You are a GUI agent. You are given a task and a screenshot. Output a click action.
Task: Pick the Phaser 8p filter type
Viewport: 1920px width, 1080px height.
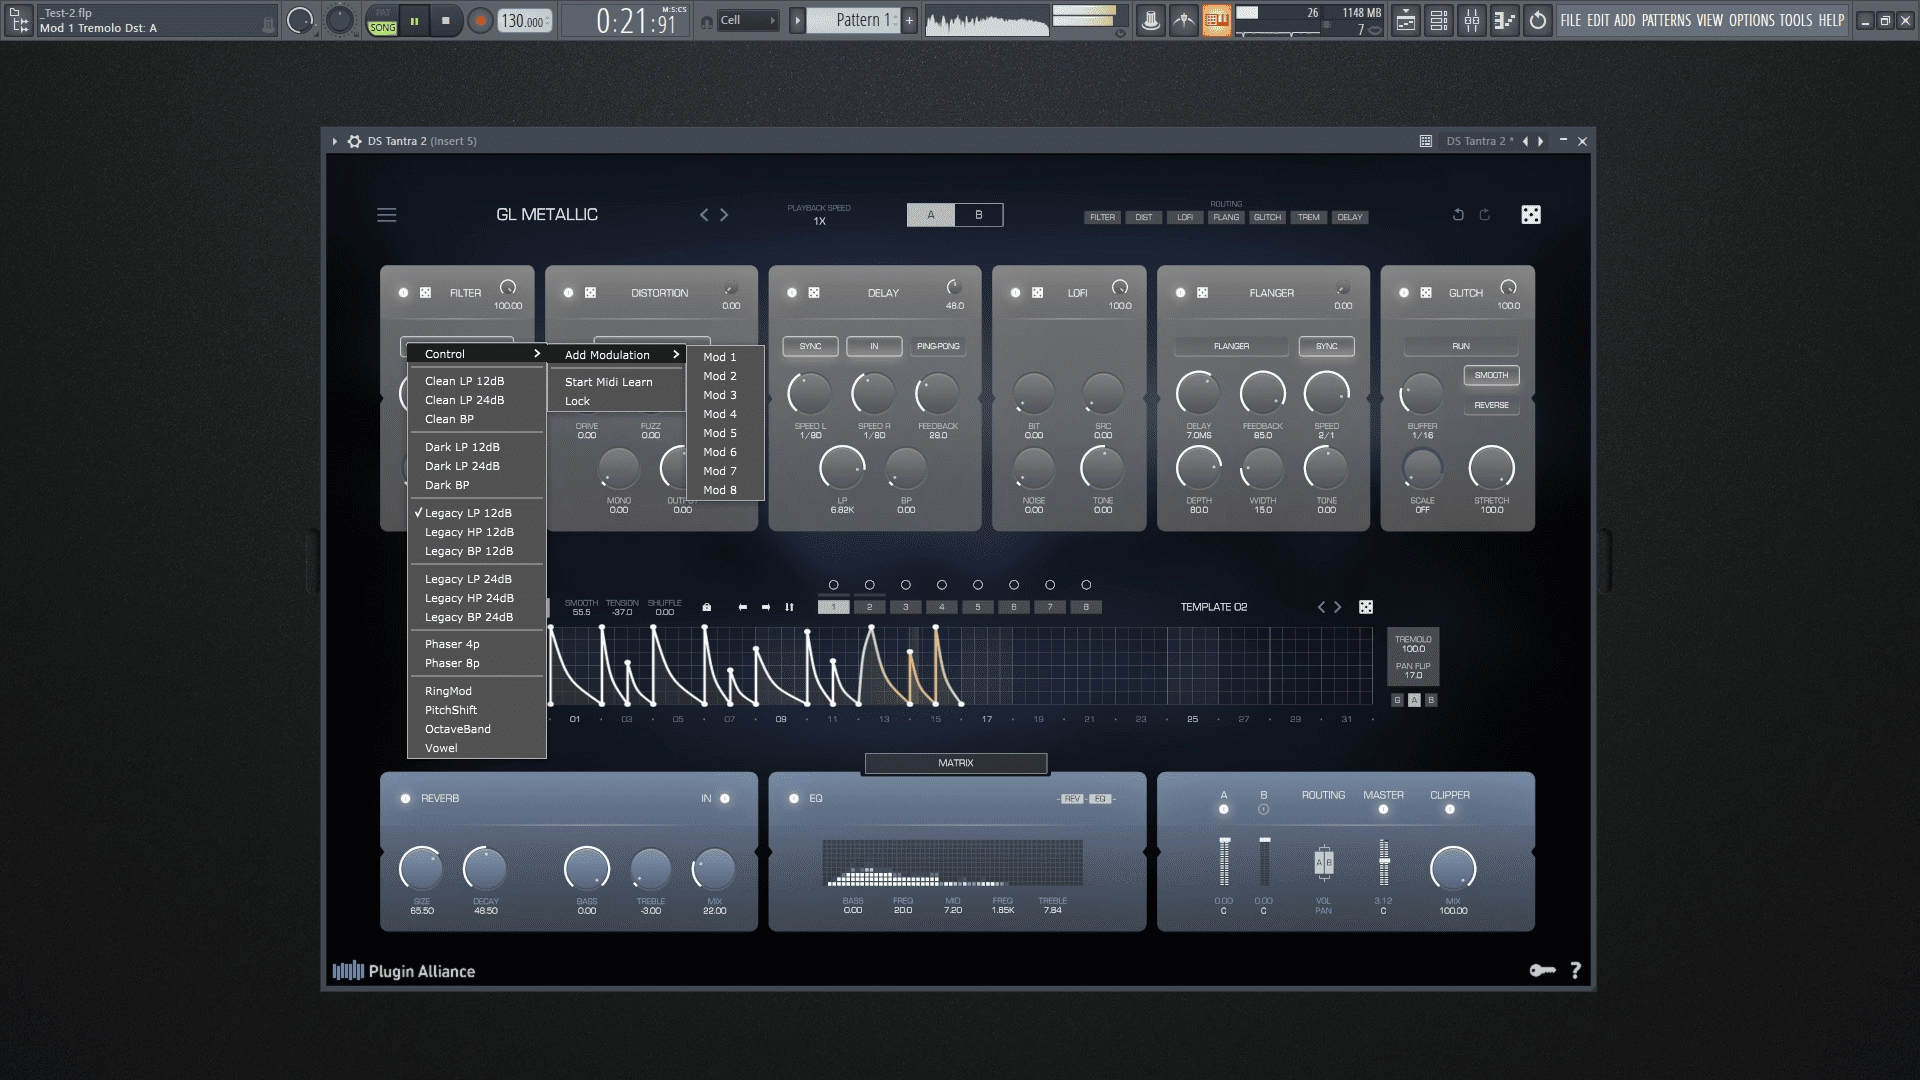[x=477, y=663]
